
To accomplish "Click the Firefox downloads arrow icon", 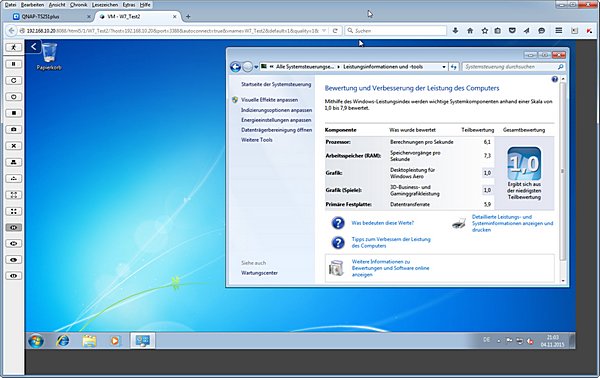I will coord(455,31).
